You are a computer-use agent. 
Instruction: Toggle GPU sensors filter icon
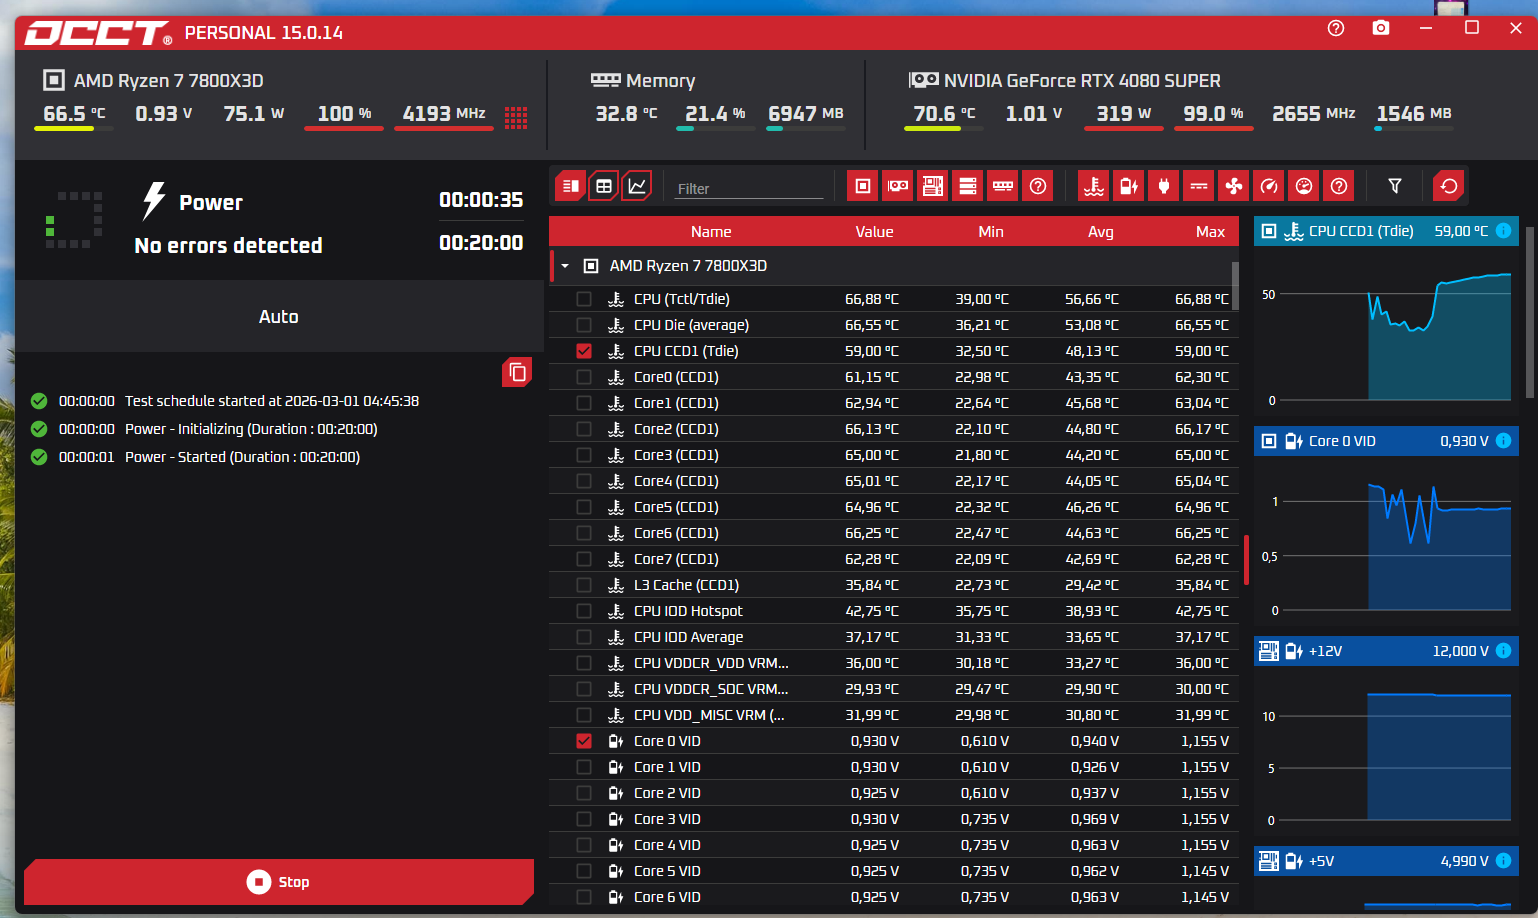click(x=898, y=186)
